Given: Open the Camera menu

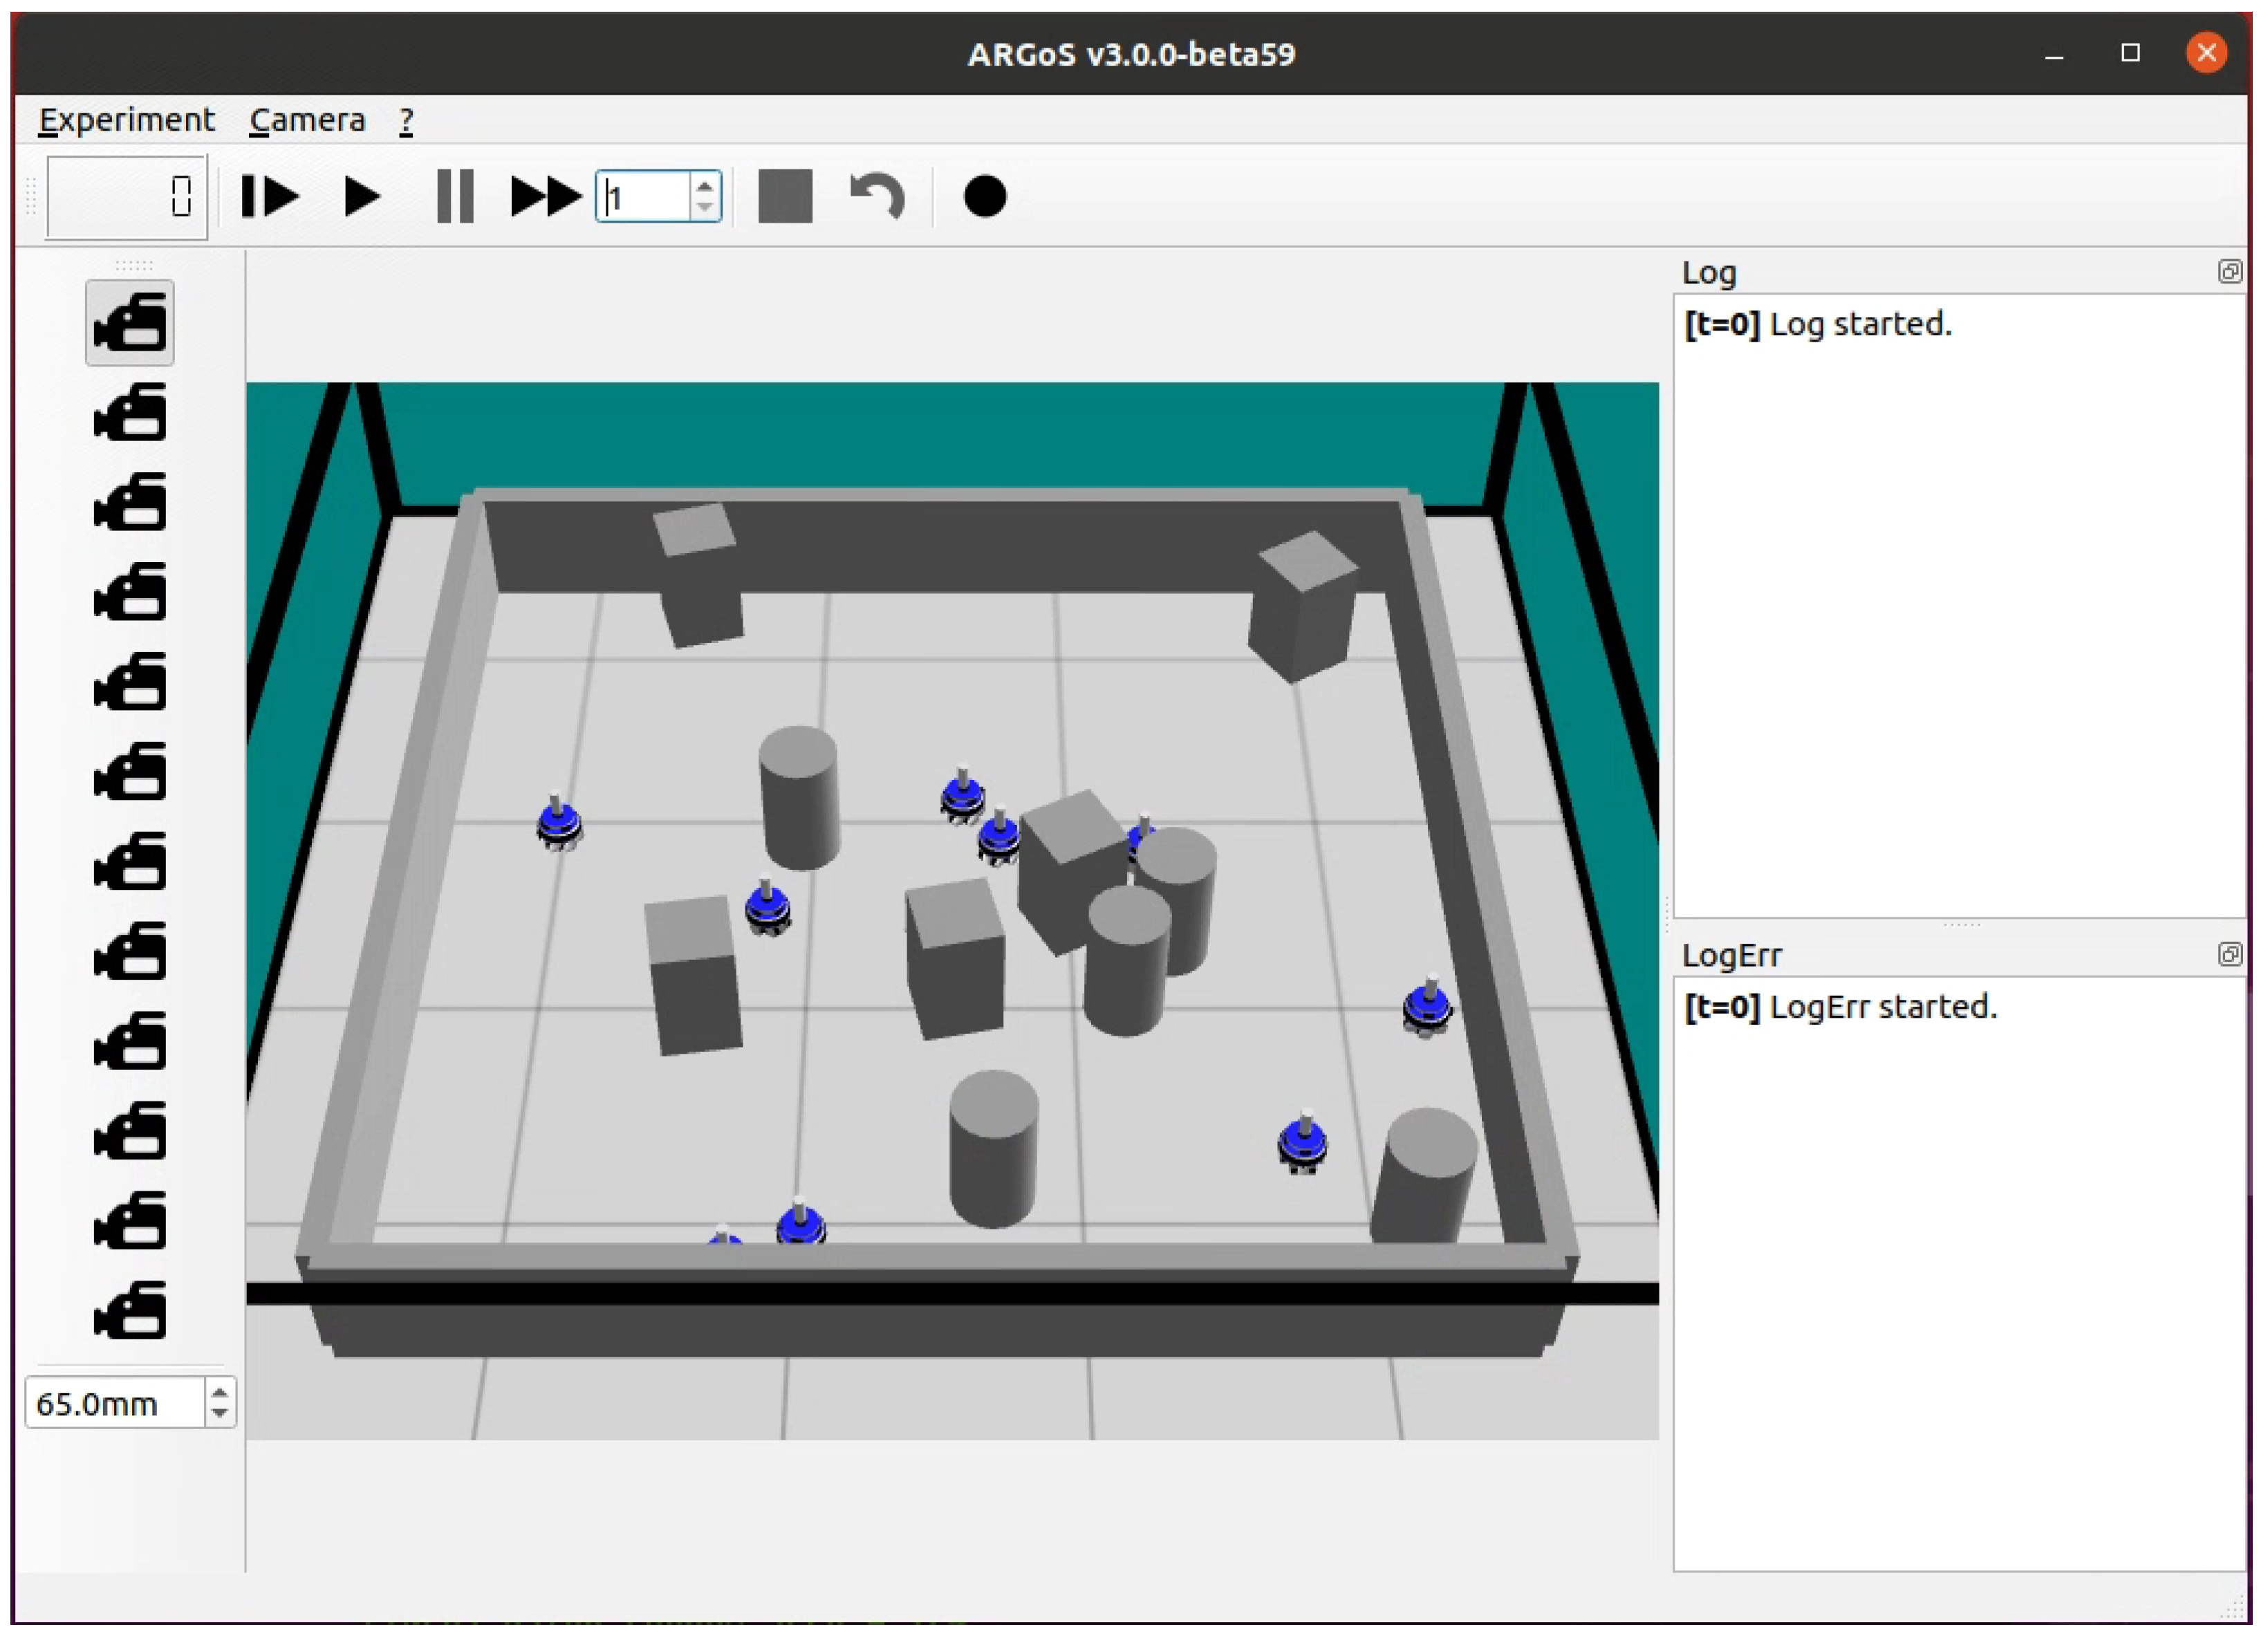Looking at the screenshot, I should click(x=307, y=120).
